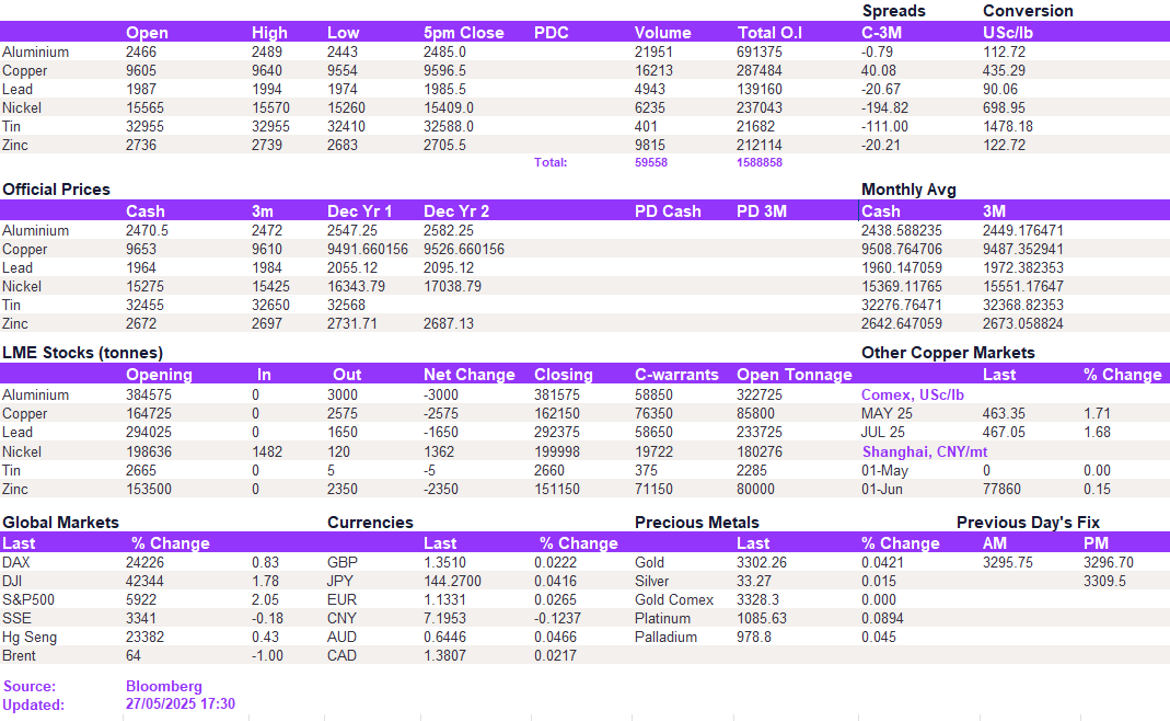This screenshot has width=1170, height=721.
Task: Click Tin C-warrants value 375
Action: point(646,471)
